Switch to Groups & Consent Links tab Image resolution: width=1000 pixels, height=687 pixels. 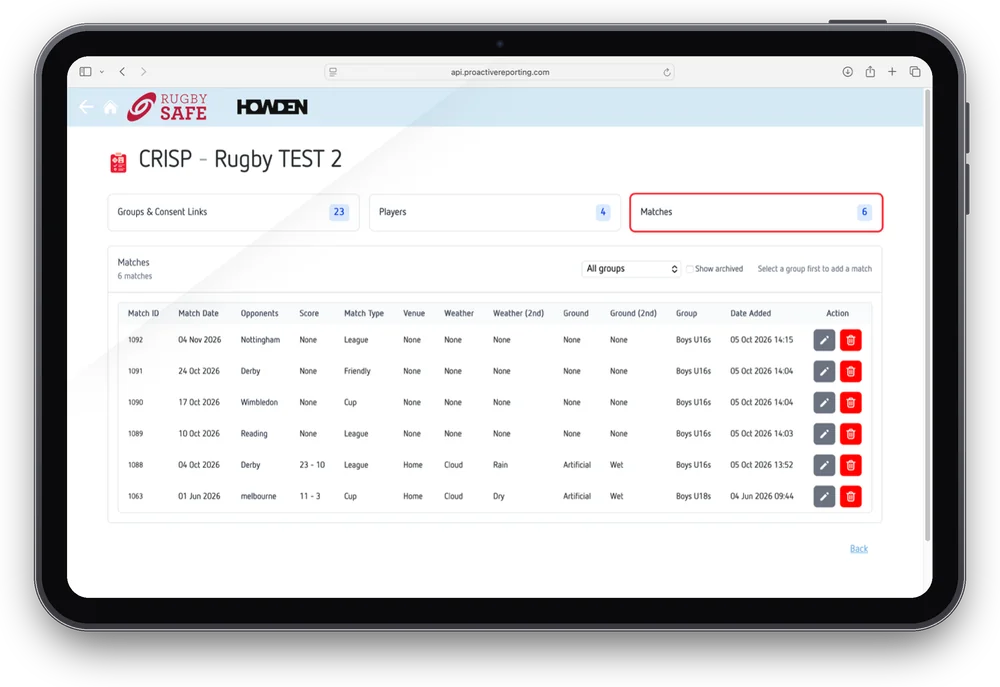[233, 212]
